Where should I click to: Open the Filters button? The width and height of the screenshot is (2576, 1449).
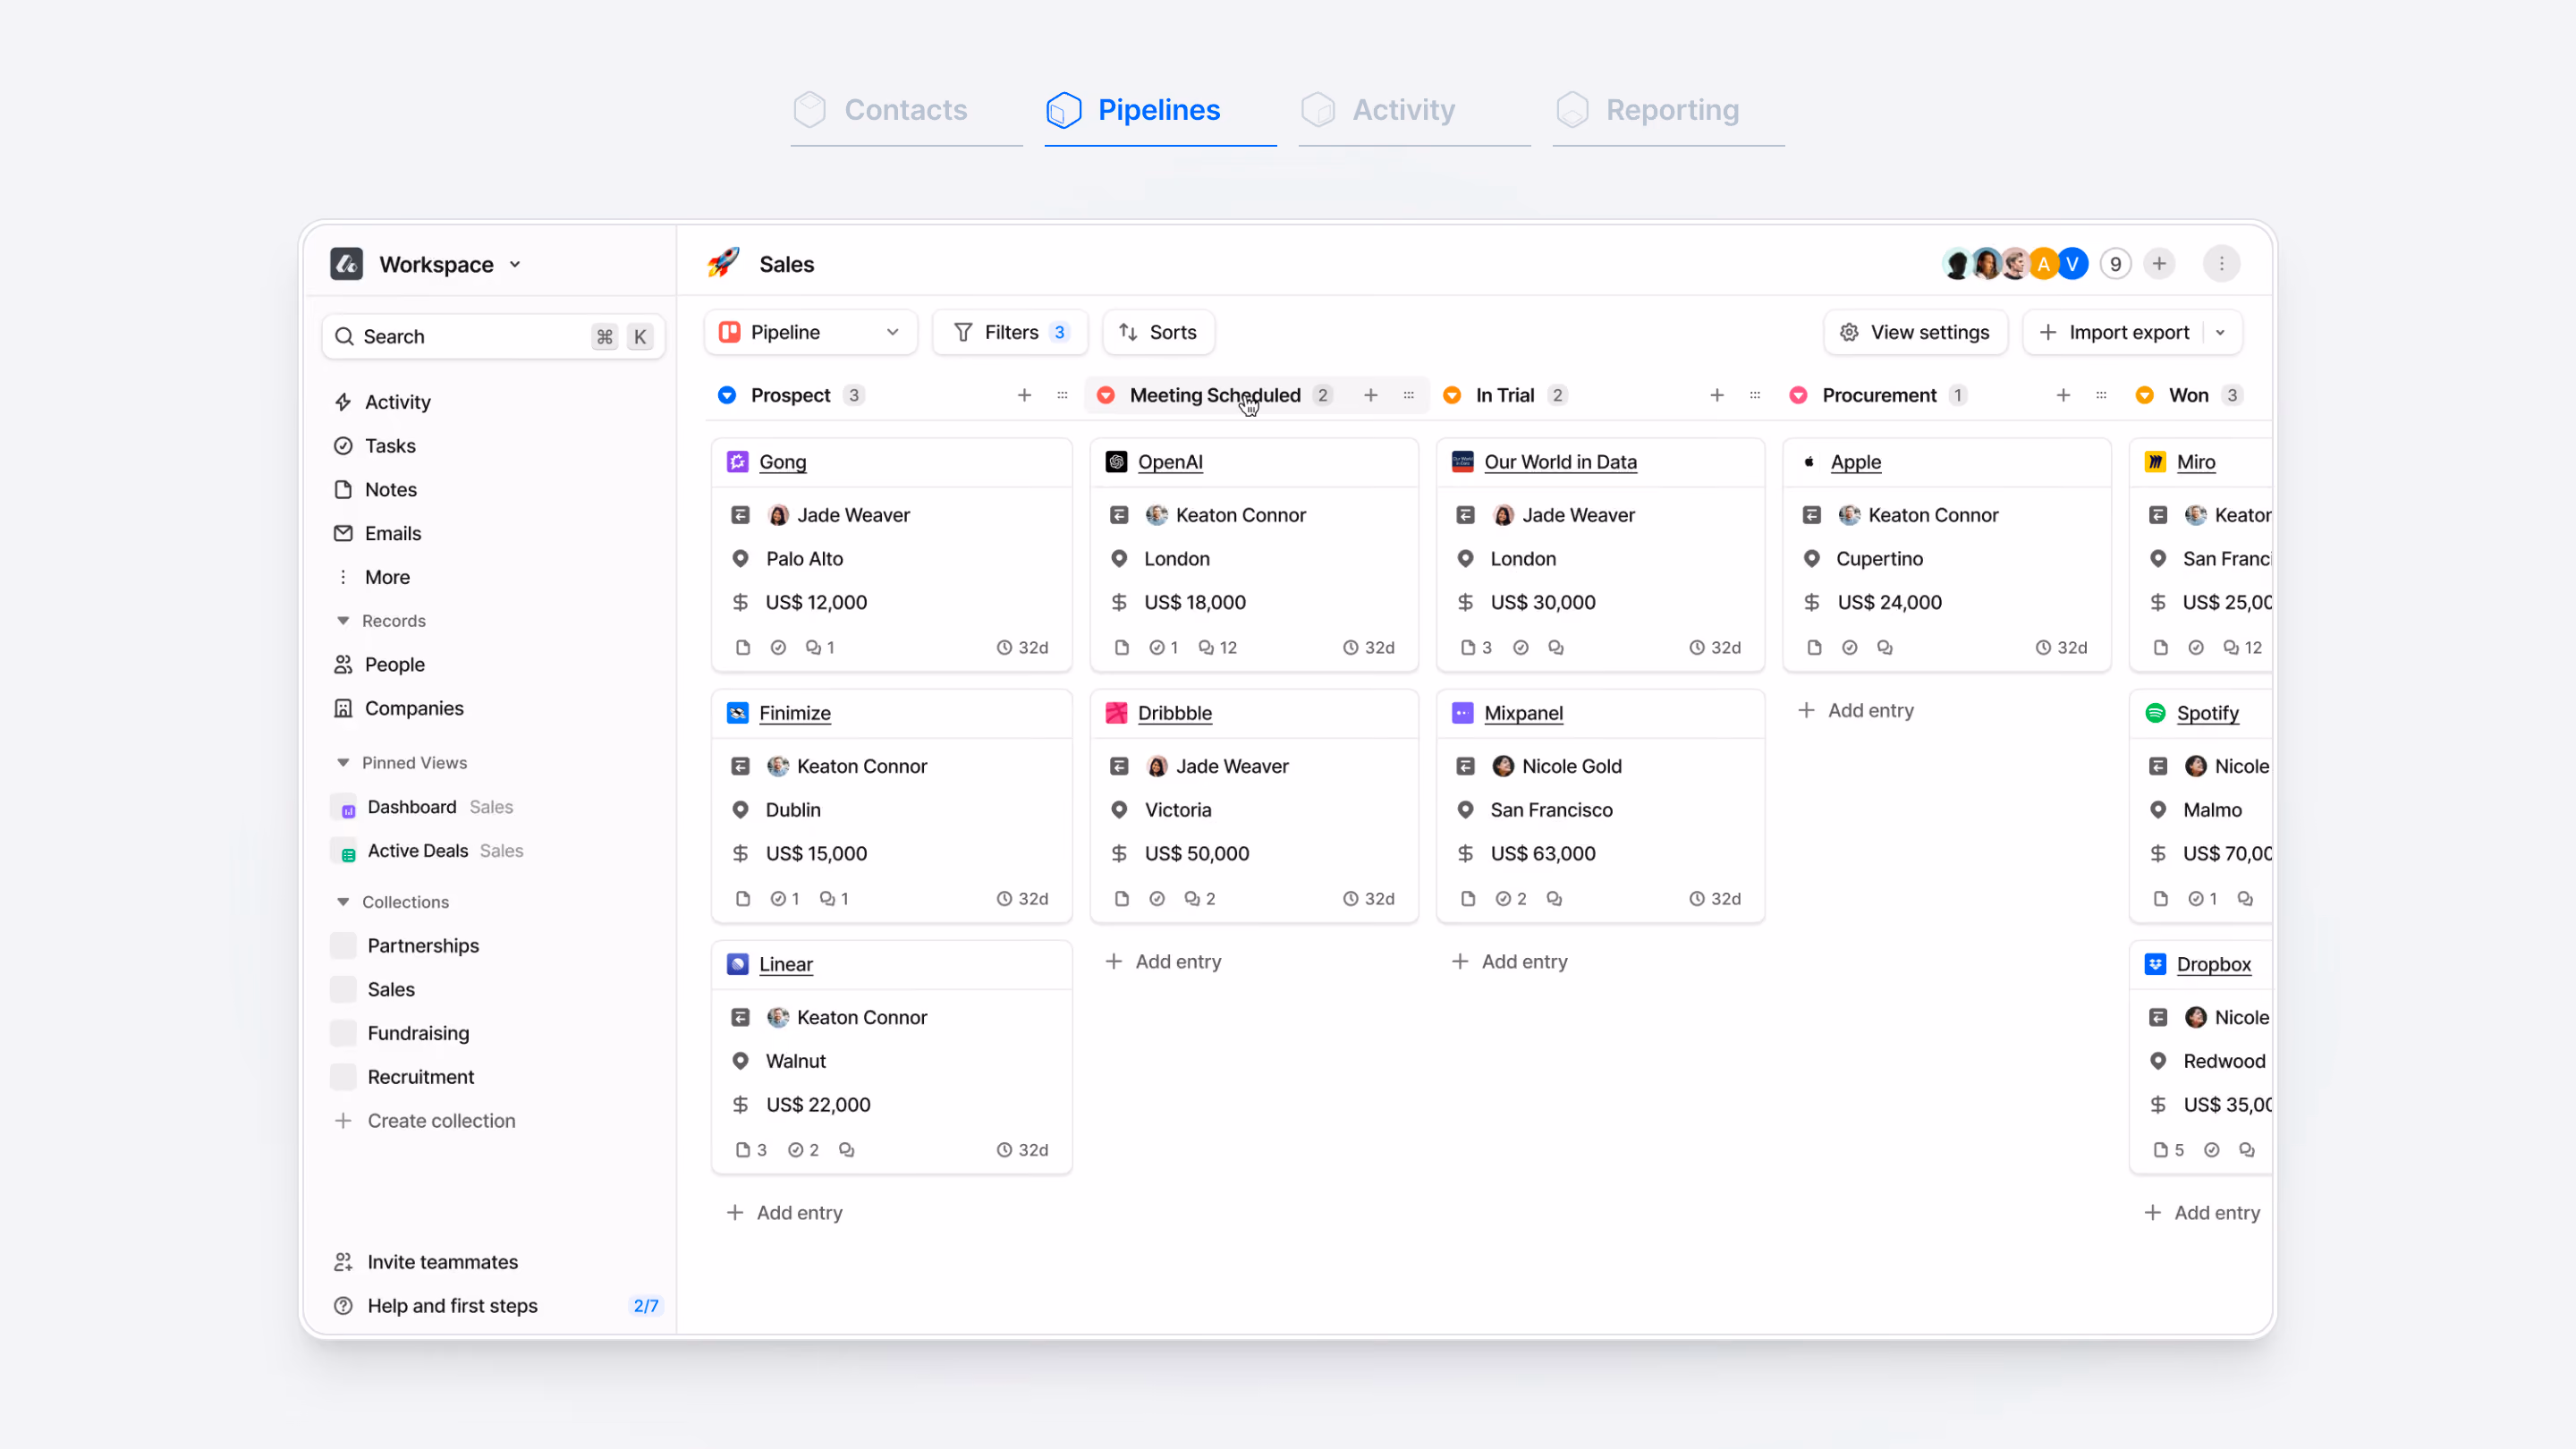tap(1009, 332)
